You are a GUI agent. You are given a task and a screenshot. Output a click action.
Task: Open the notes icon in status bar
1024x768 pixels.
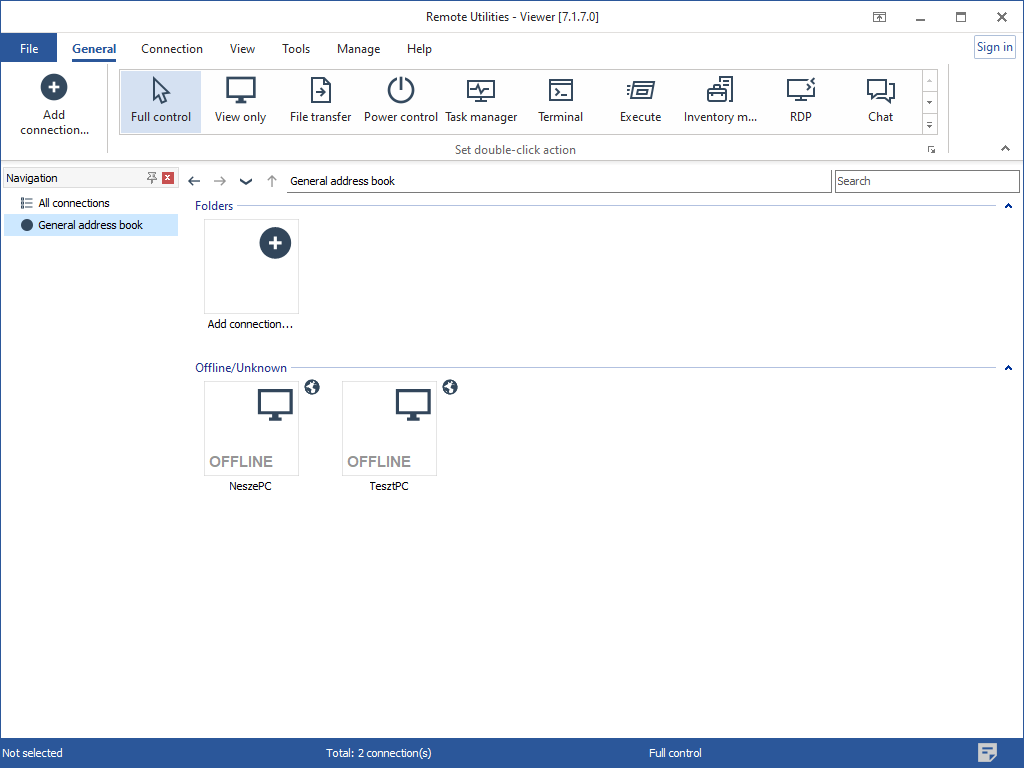point(987,752)
